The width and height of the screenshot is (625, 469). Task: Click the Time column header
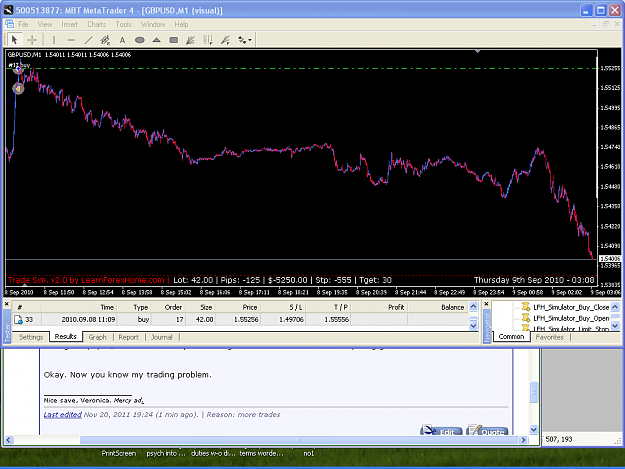[79, 307]
